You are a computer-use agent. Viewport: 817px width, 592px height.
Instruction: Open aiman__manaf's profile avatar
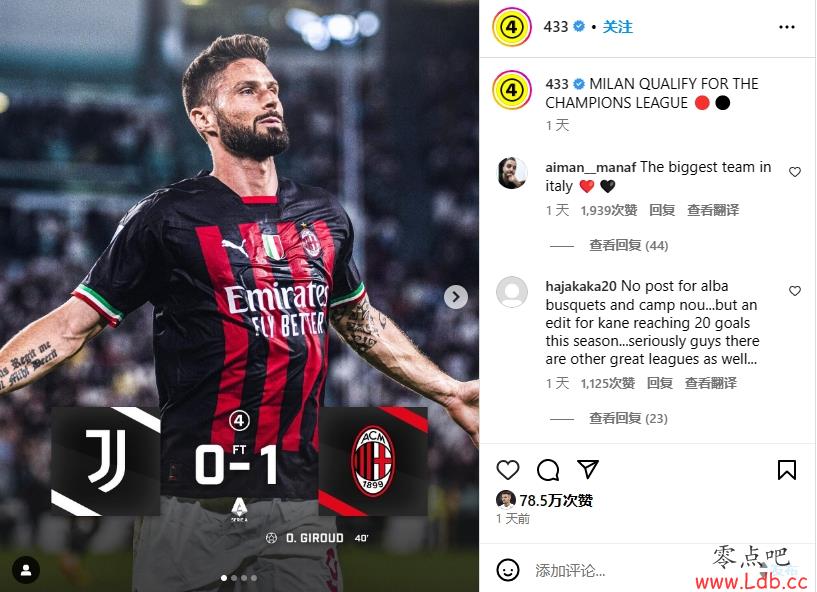[x=512, y=173]
